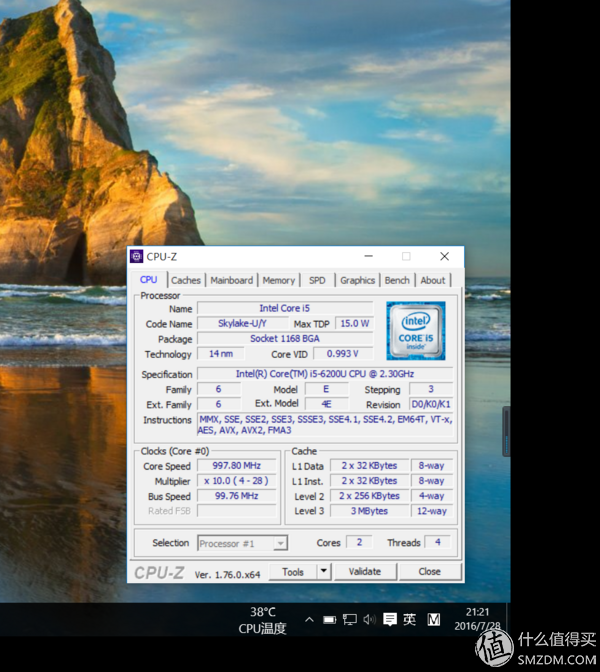Click the Tools button
Screen dimensions: 600x672
click(293, 572)
